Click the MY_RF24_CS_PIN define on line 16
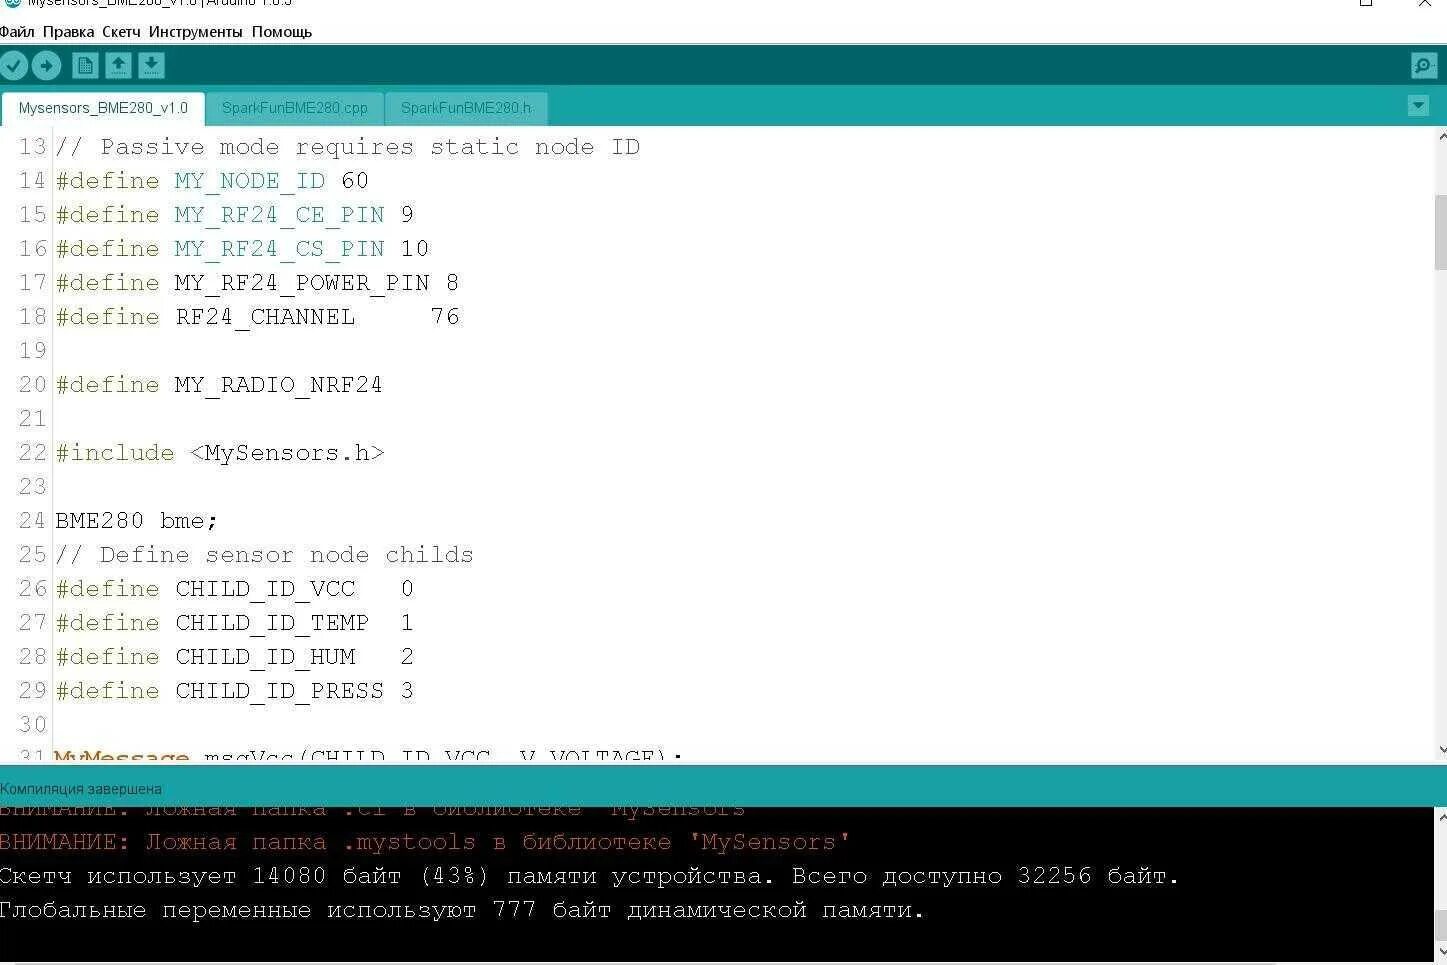 click(280, 249)
